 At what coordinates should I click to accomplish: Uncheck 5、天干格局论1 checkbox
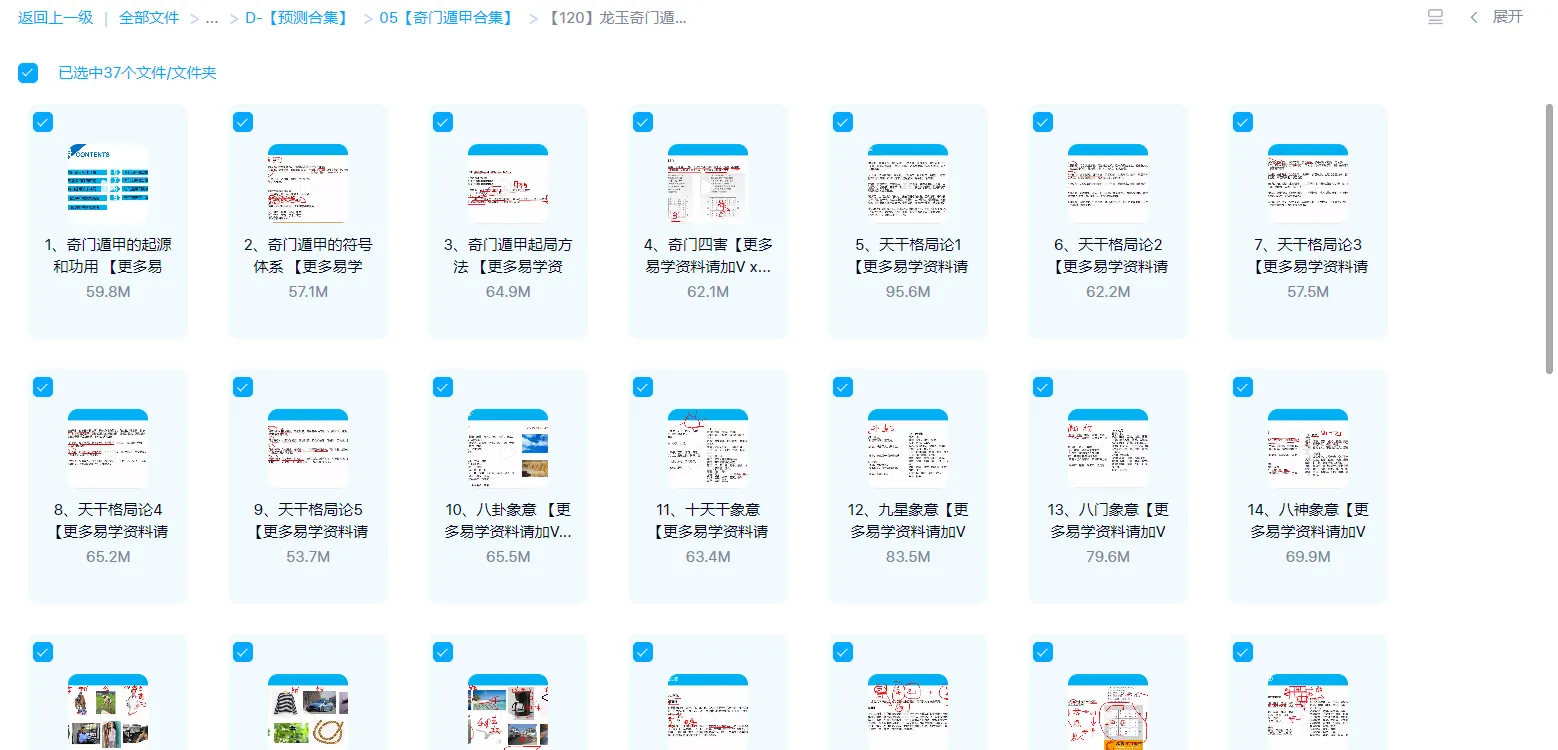842,121
